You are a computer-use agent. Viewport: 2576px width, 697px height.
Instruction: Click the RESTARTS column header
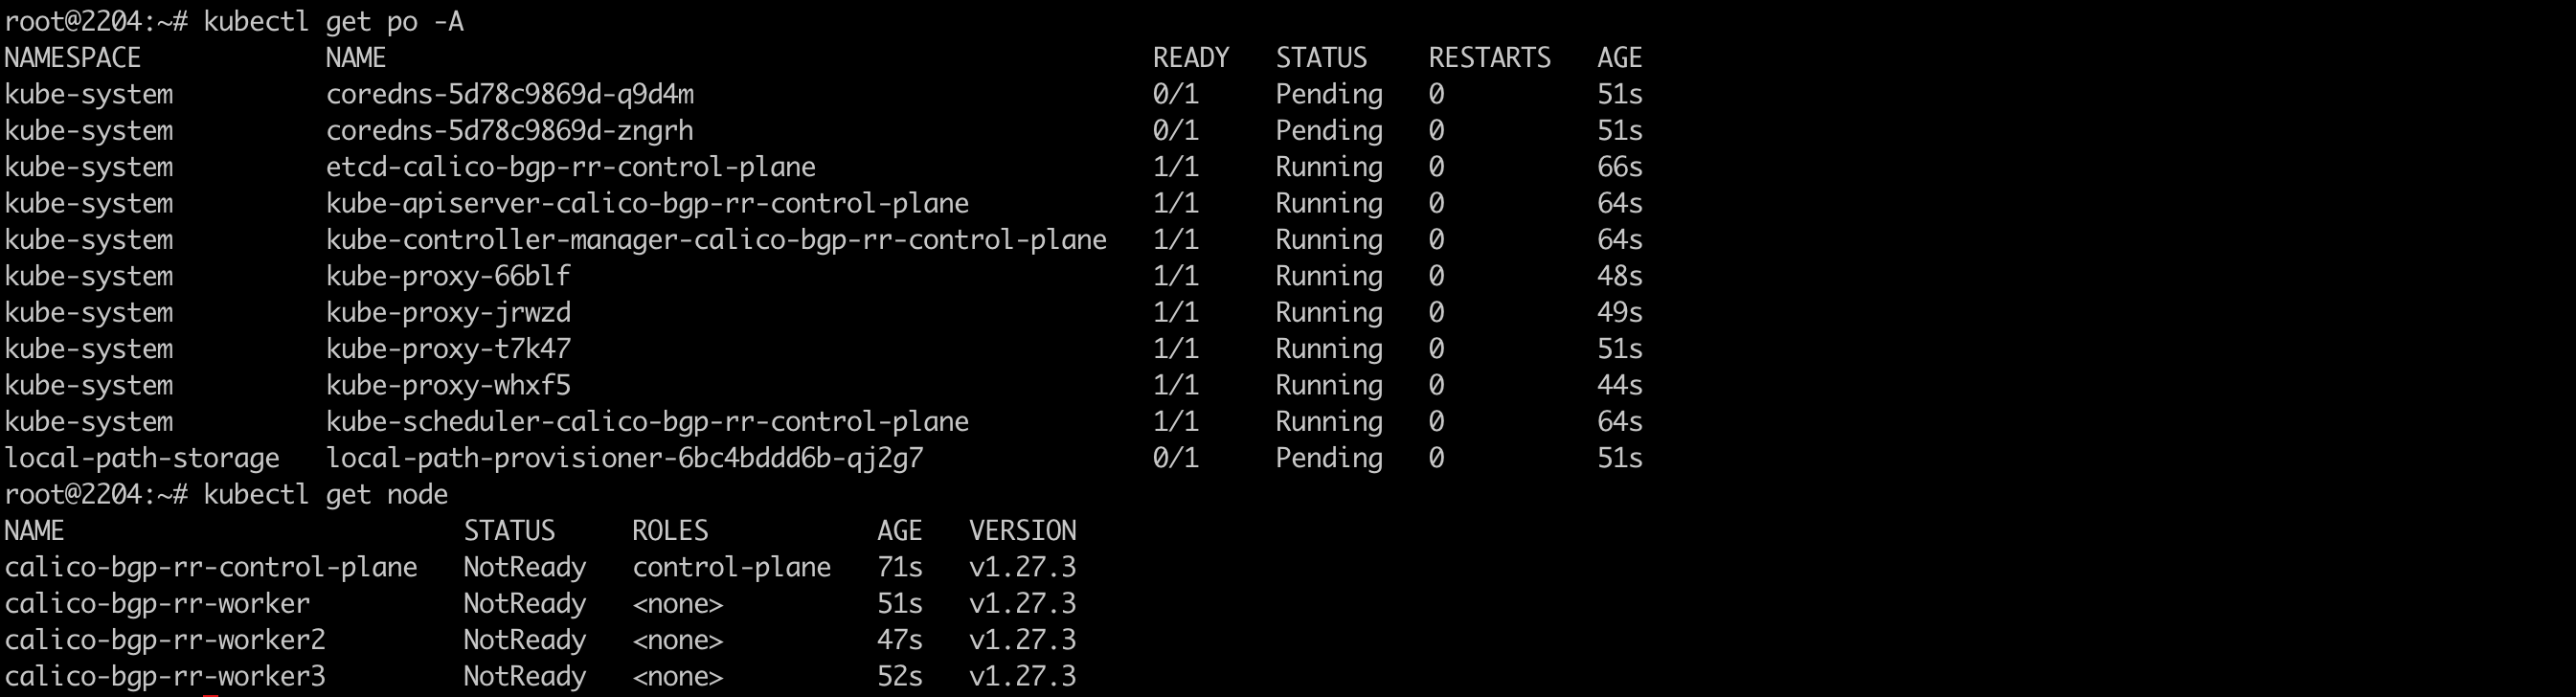pos(1489,58)
